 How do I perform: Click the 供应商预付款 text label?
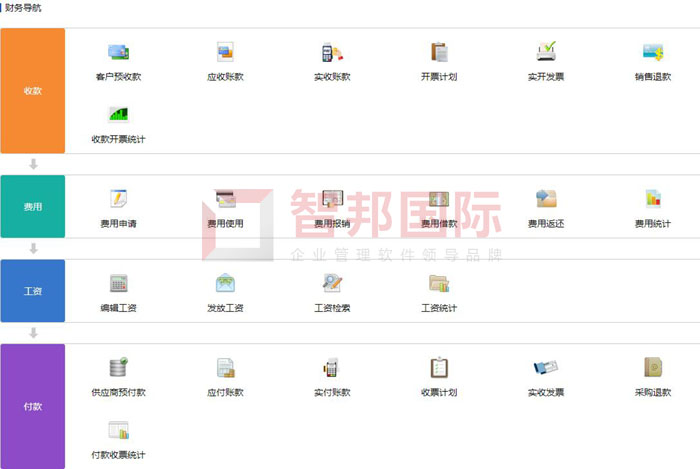point(118,392)
